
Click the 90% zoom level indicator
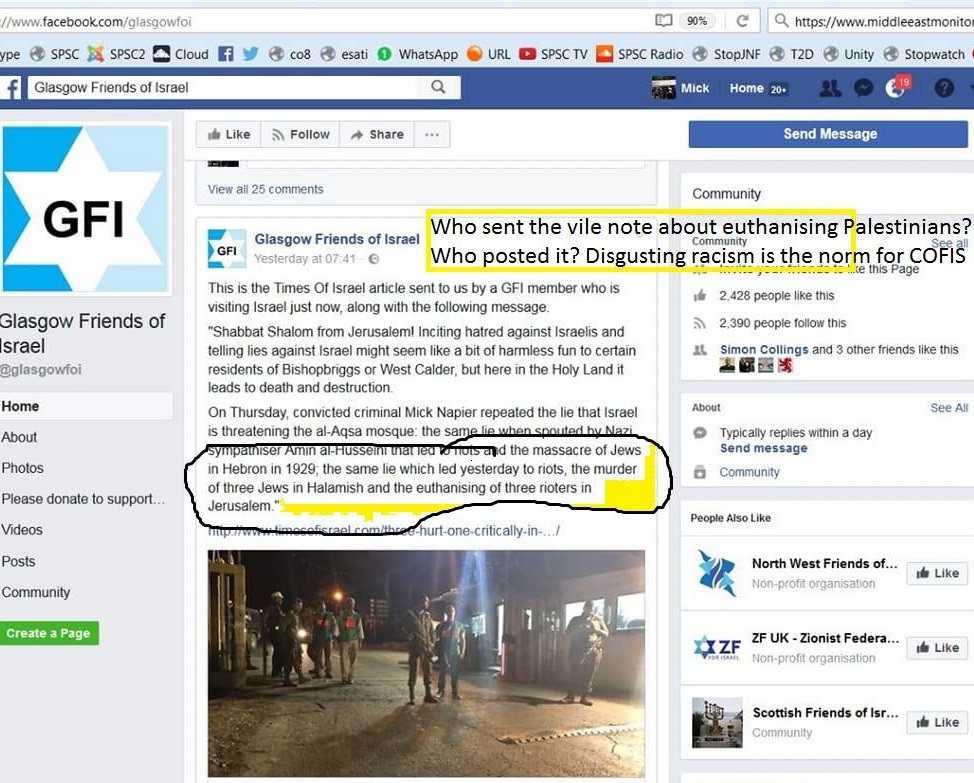pos(696,20)
